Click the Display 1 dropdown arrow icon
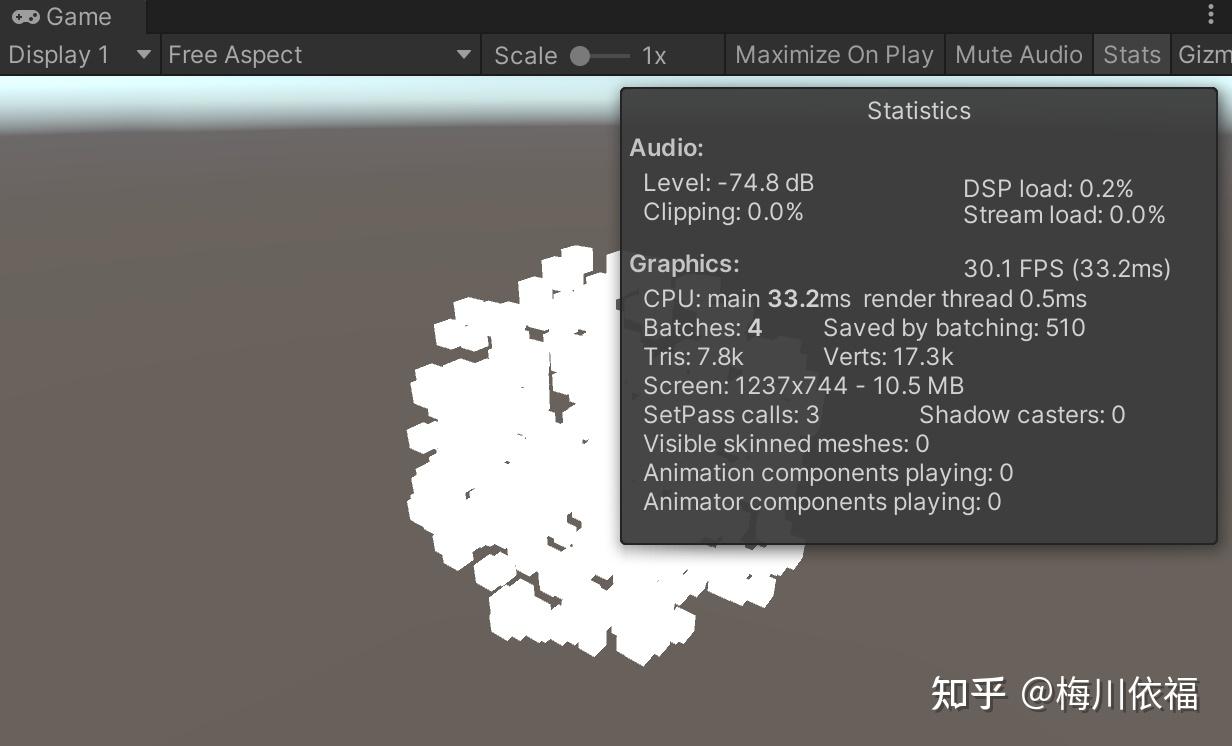 143,55
